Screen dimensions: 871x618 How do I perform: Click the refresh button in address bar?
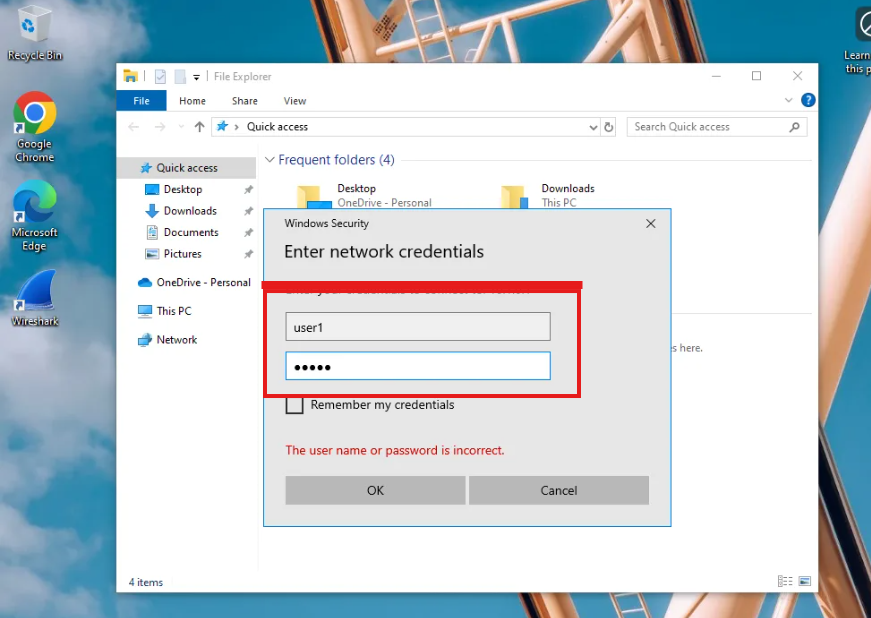[x=609, y=127]
